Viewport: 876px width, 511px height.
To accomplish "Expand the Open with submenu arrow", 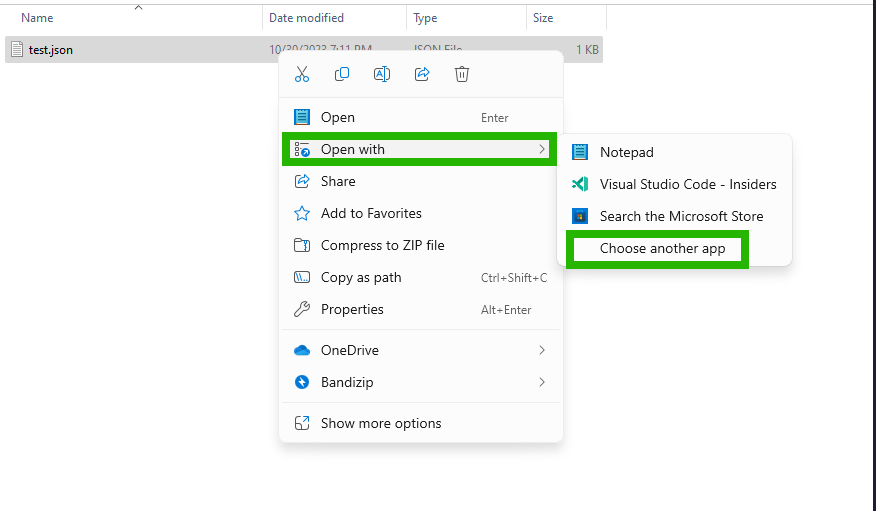I will (541, 149).
